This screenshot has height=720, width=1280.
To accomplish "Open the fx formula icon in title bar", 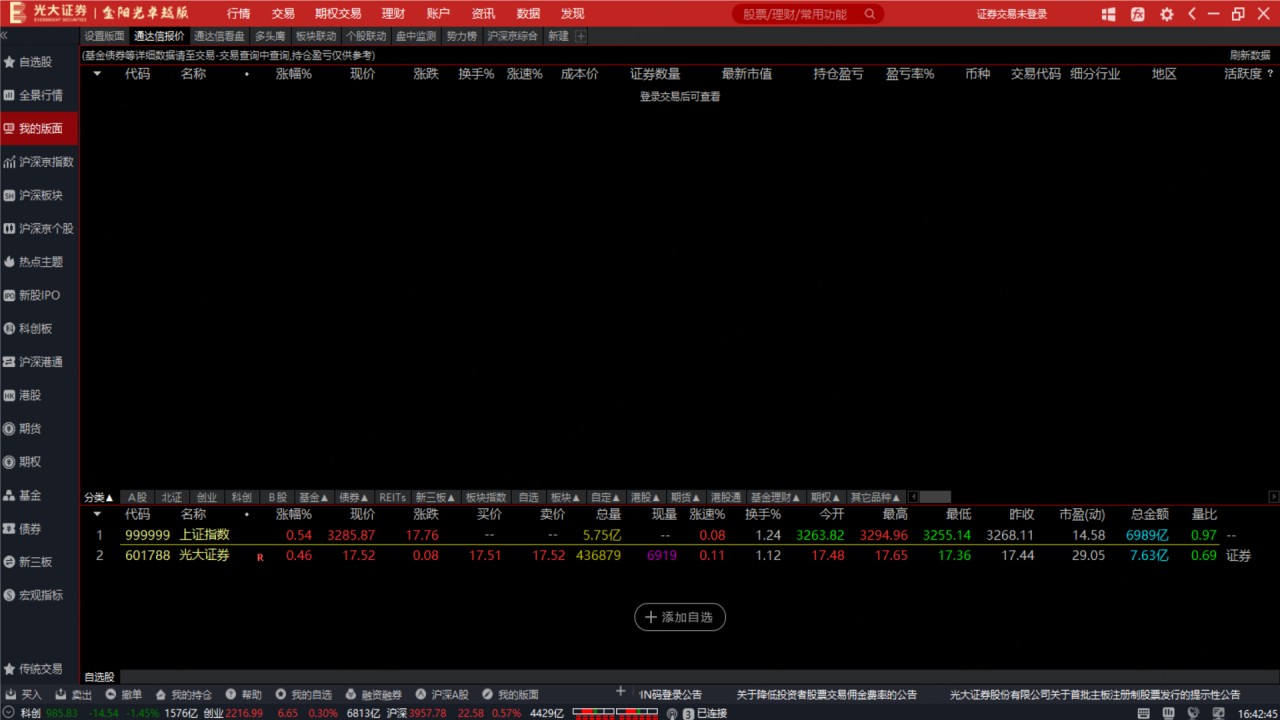I will point(1138,14).
